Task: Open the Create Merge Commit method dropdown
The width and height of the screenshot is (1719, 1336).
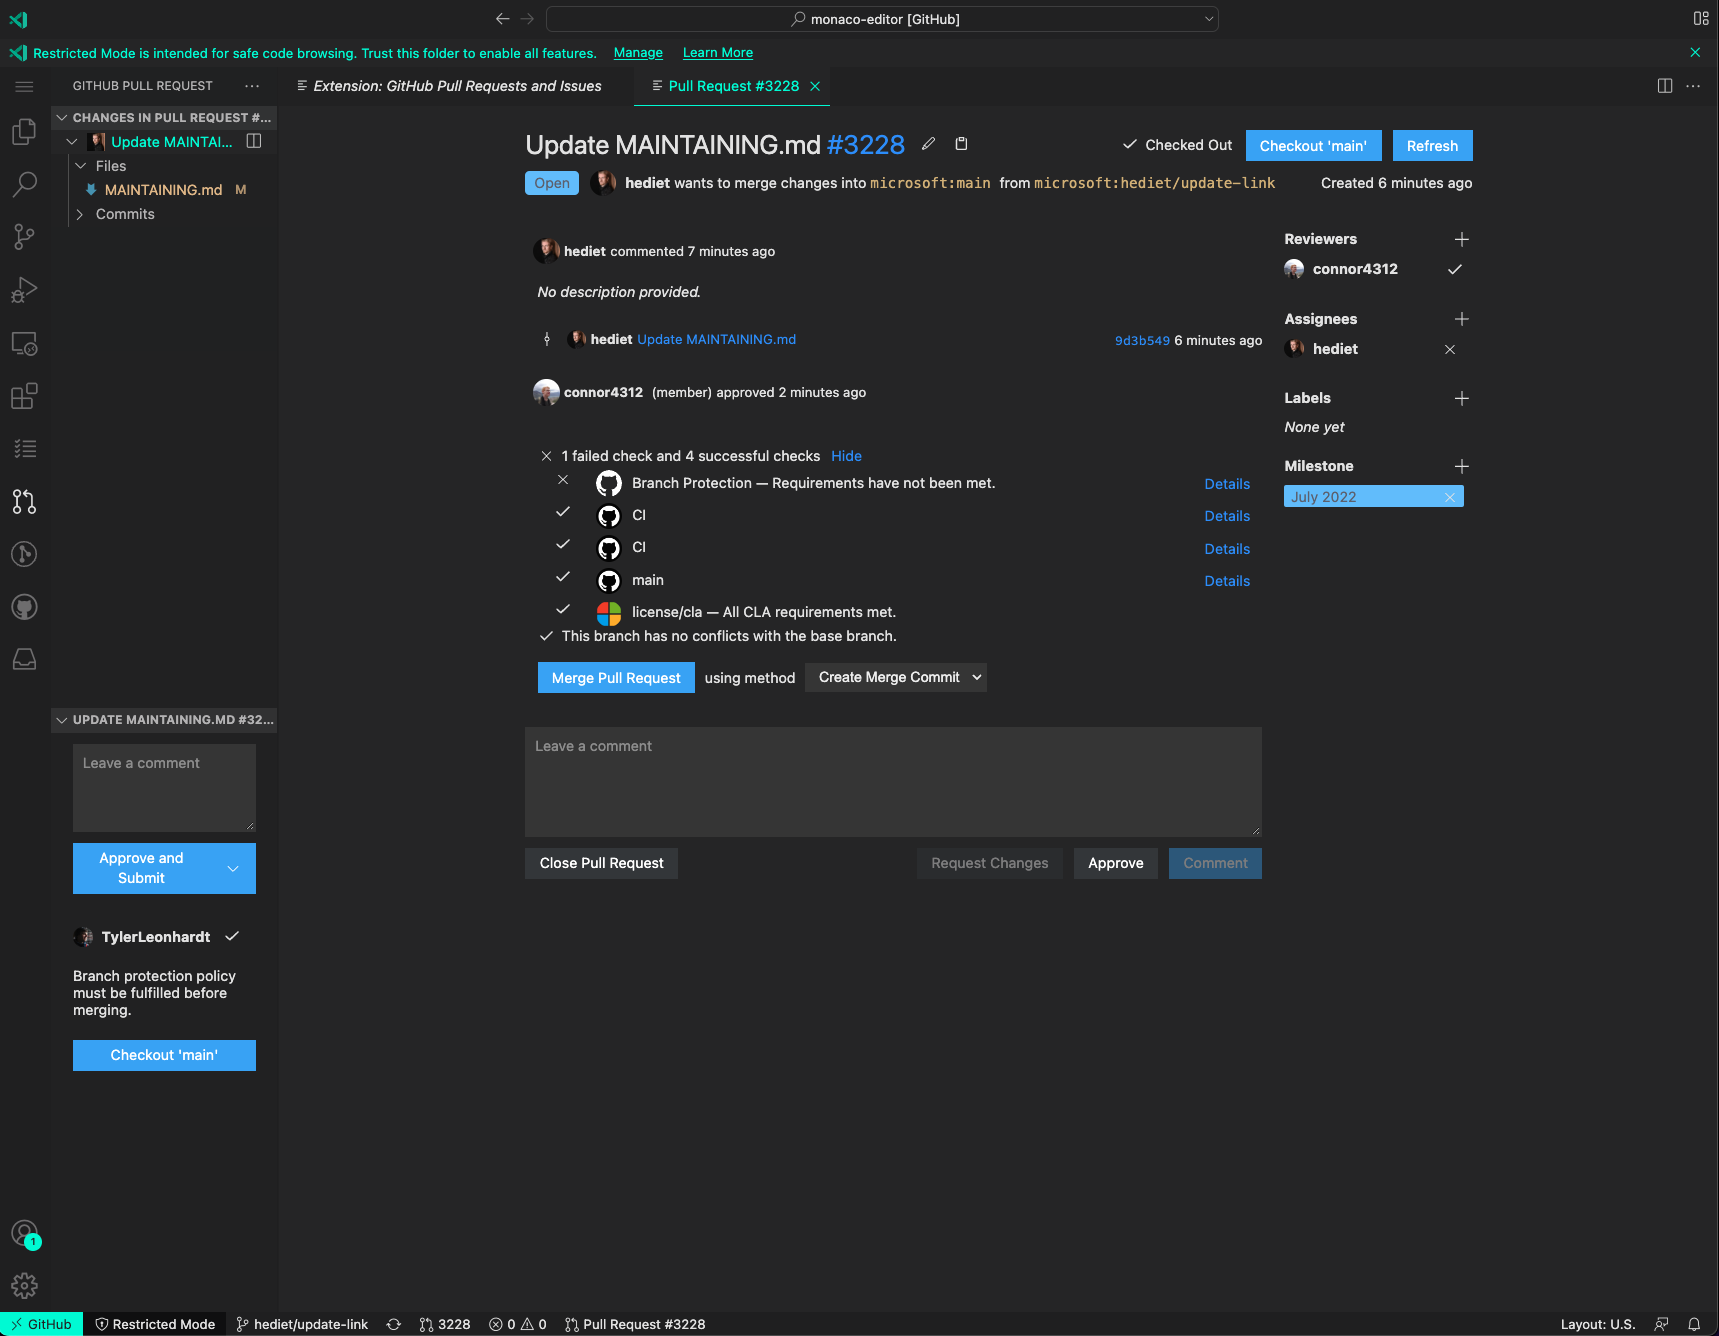Action: tap(895, 677)
